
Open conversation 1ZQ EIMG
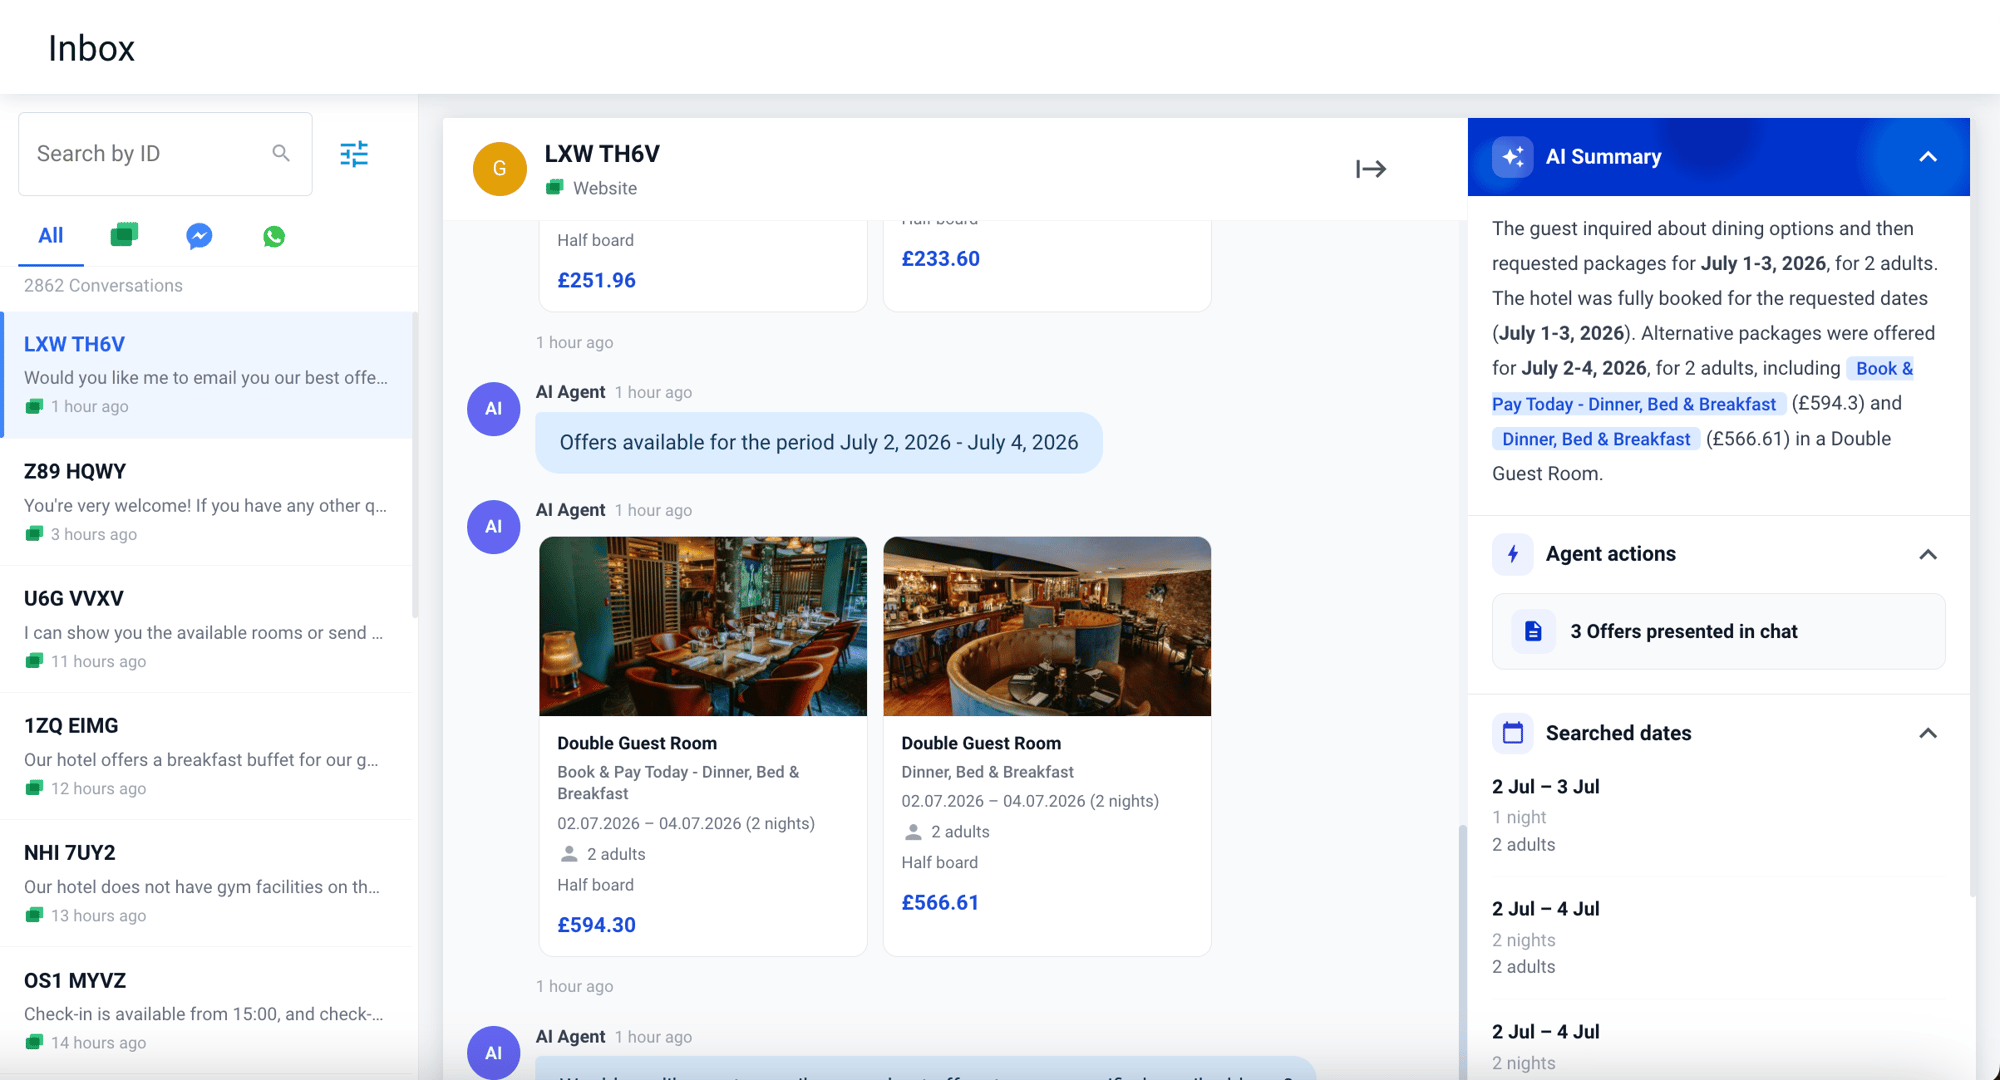pos(208,756)
